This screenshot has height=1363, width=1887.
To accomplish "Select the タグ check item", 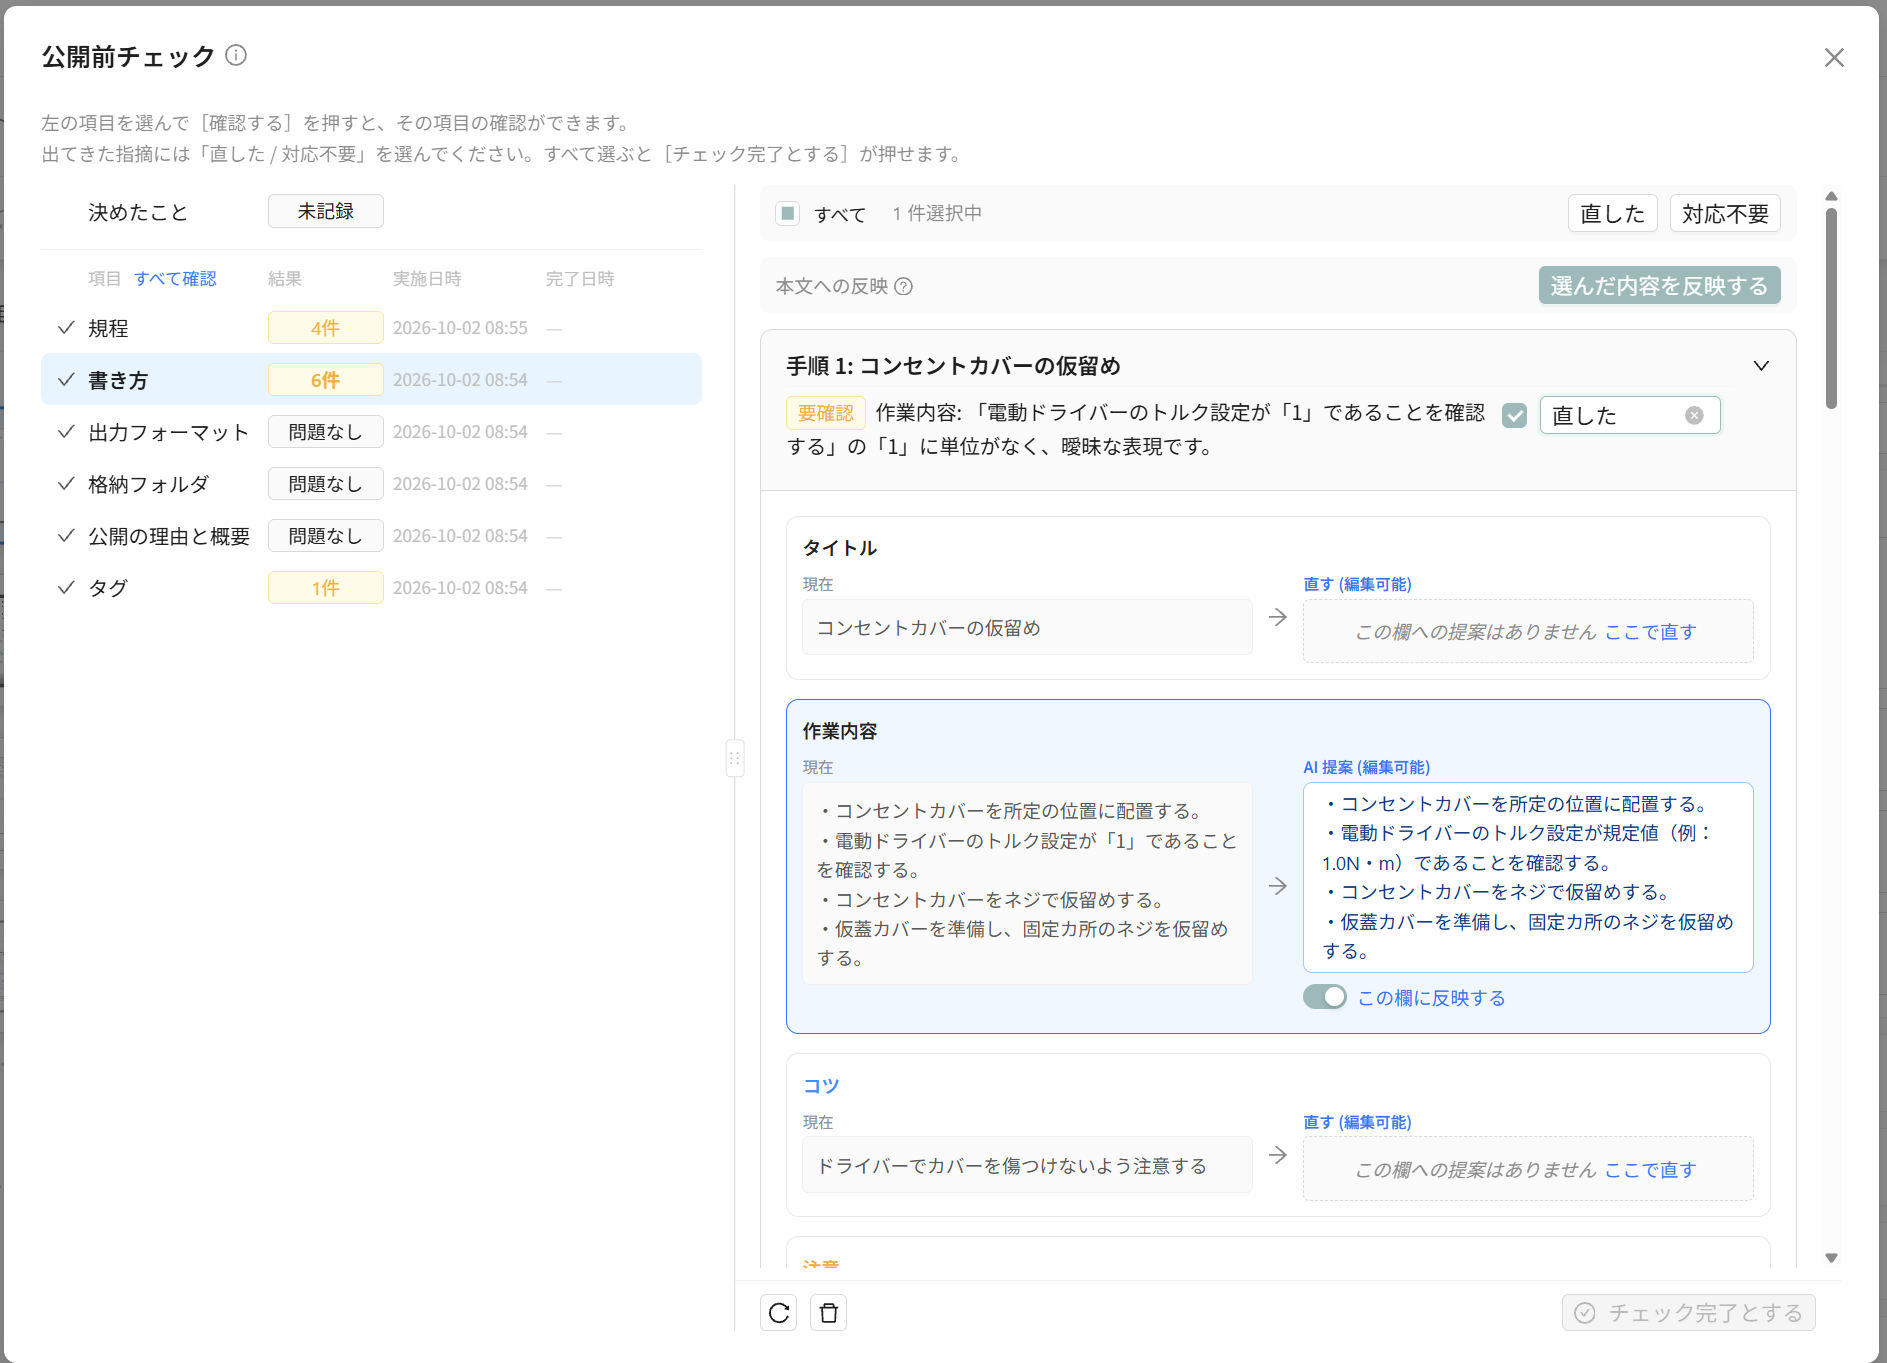I will tap(371, 588).
